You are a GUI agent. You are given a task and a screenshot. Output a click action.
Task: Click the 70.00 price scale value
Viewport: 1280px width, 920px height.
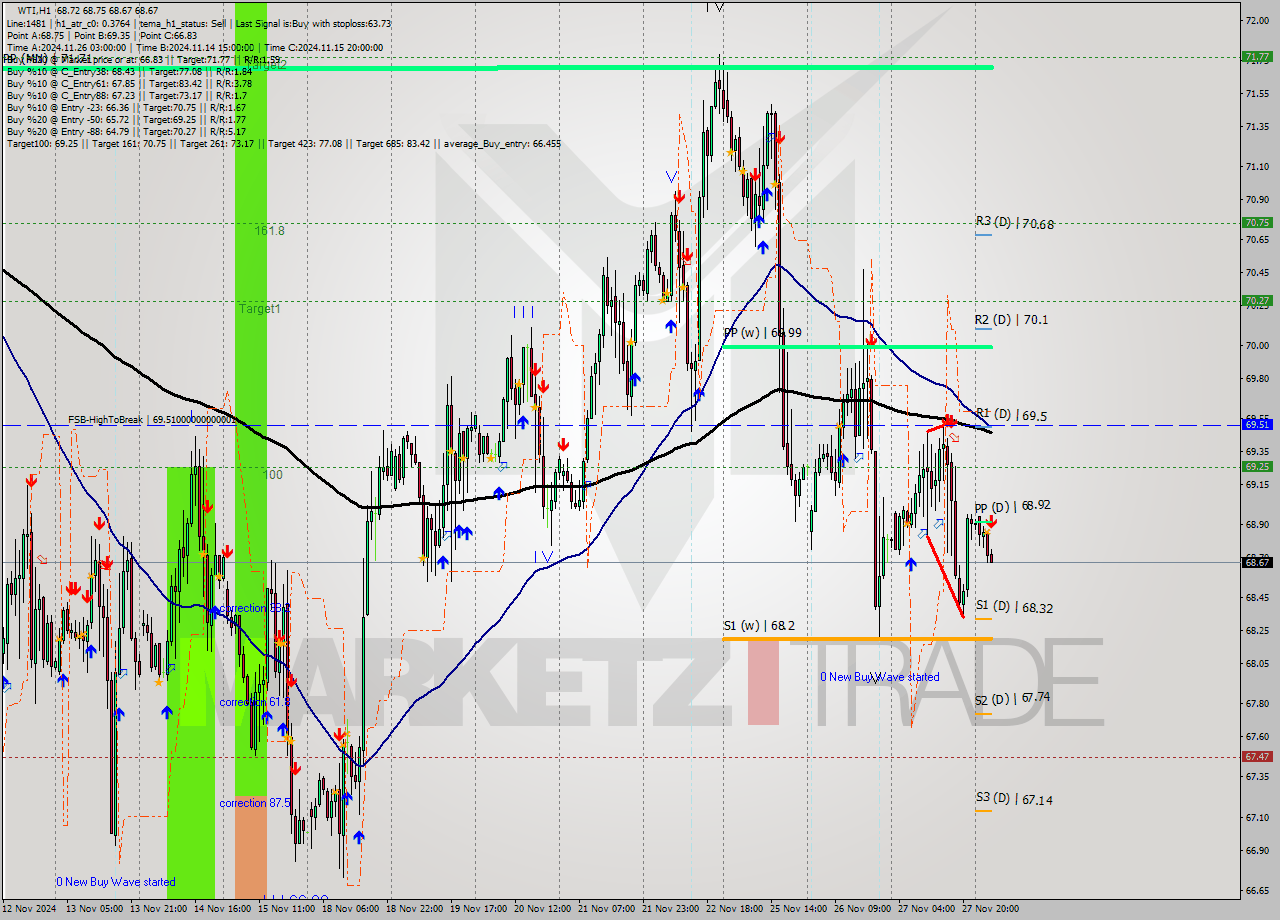pos(1257,346)
